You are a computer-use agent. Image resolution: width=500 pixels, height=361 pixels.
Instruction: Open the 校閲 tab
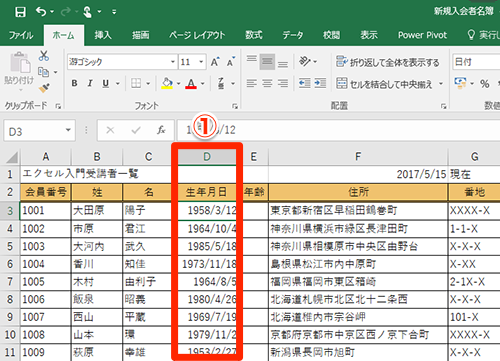(331, 35)
